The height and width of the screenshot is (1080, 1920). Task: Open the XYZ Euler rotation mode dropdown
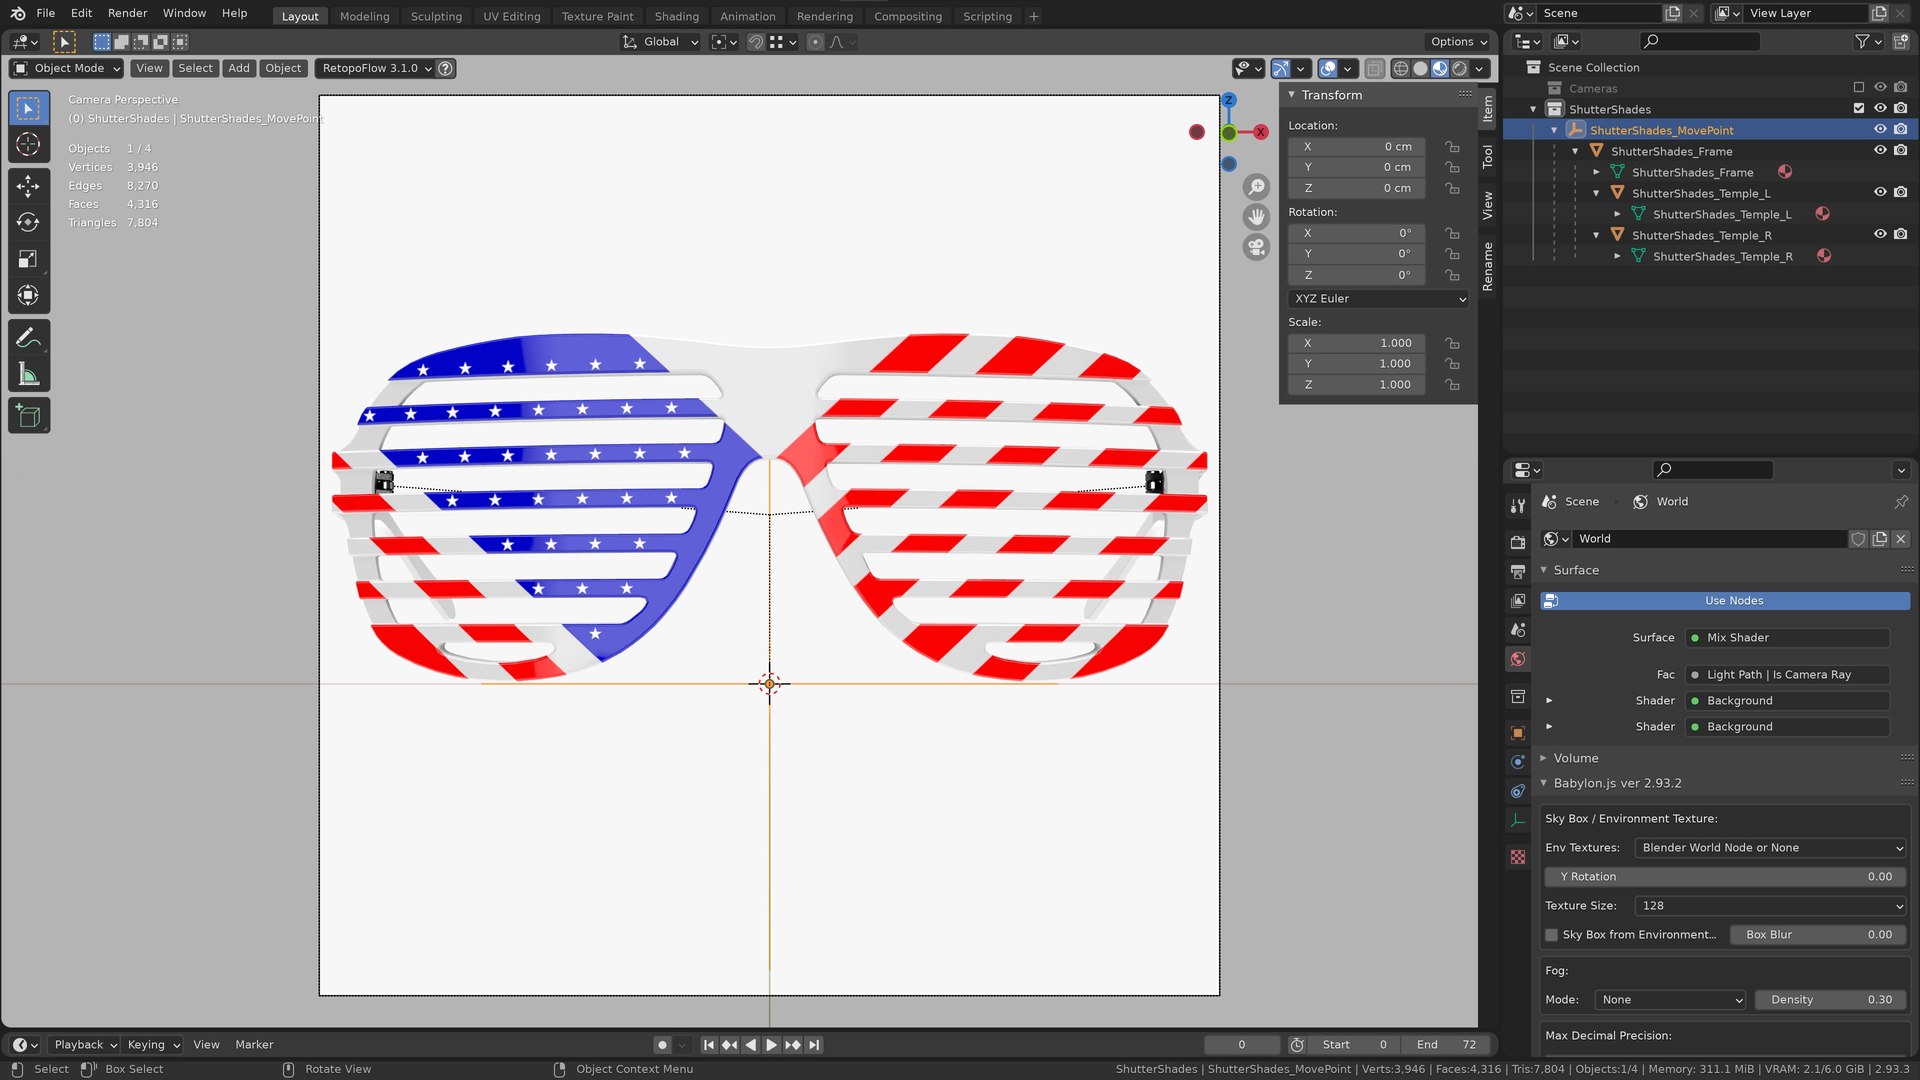tap(1379, 299)
